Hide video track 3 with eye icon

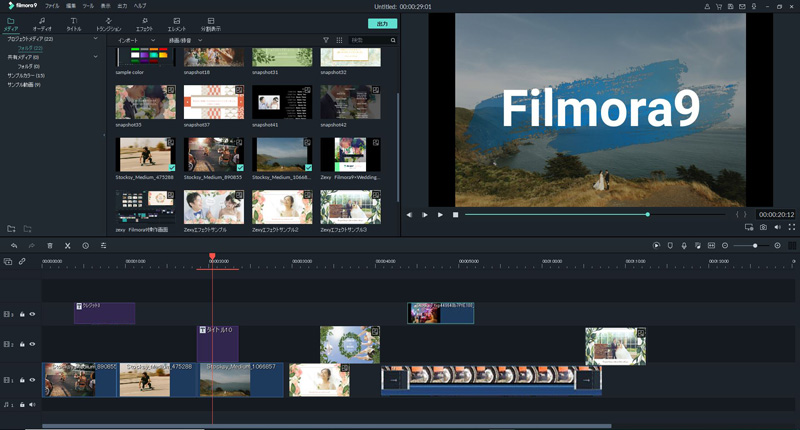32,314
